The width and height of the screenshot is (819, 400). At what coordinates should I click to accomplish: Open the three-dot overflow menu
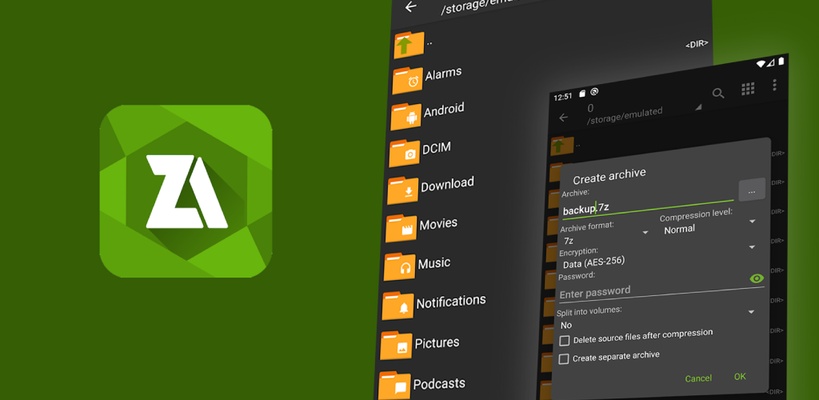tap(775, 85)
